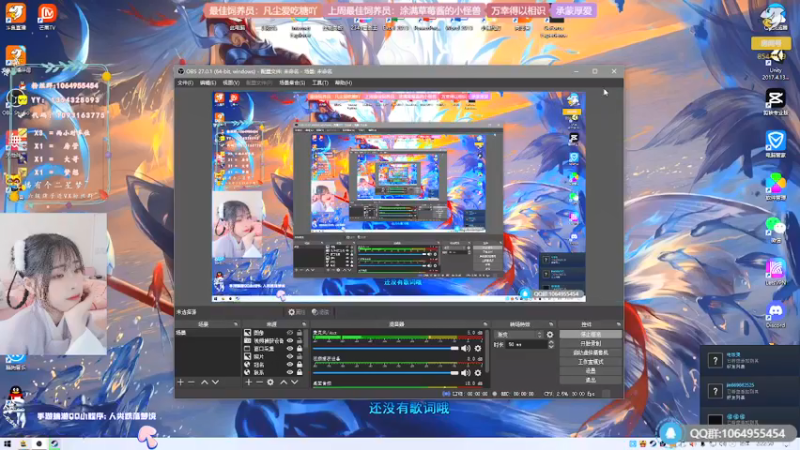Toggle lock on window capture source
The height and width of the screenshot is (450, 800).
point(299,349)
